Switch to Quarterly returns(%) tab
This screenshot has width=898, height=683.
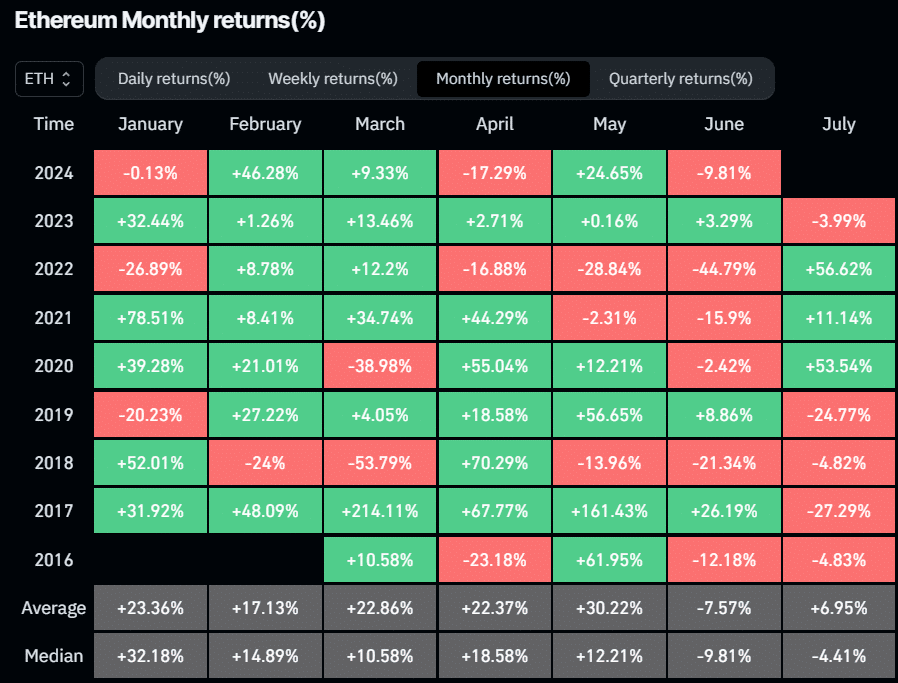pos(680,79)
